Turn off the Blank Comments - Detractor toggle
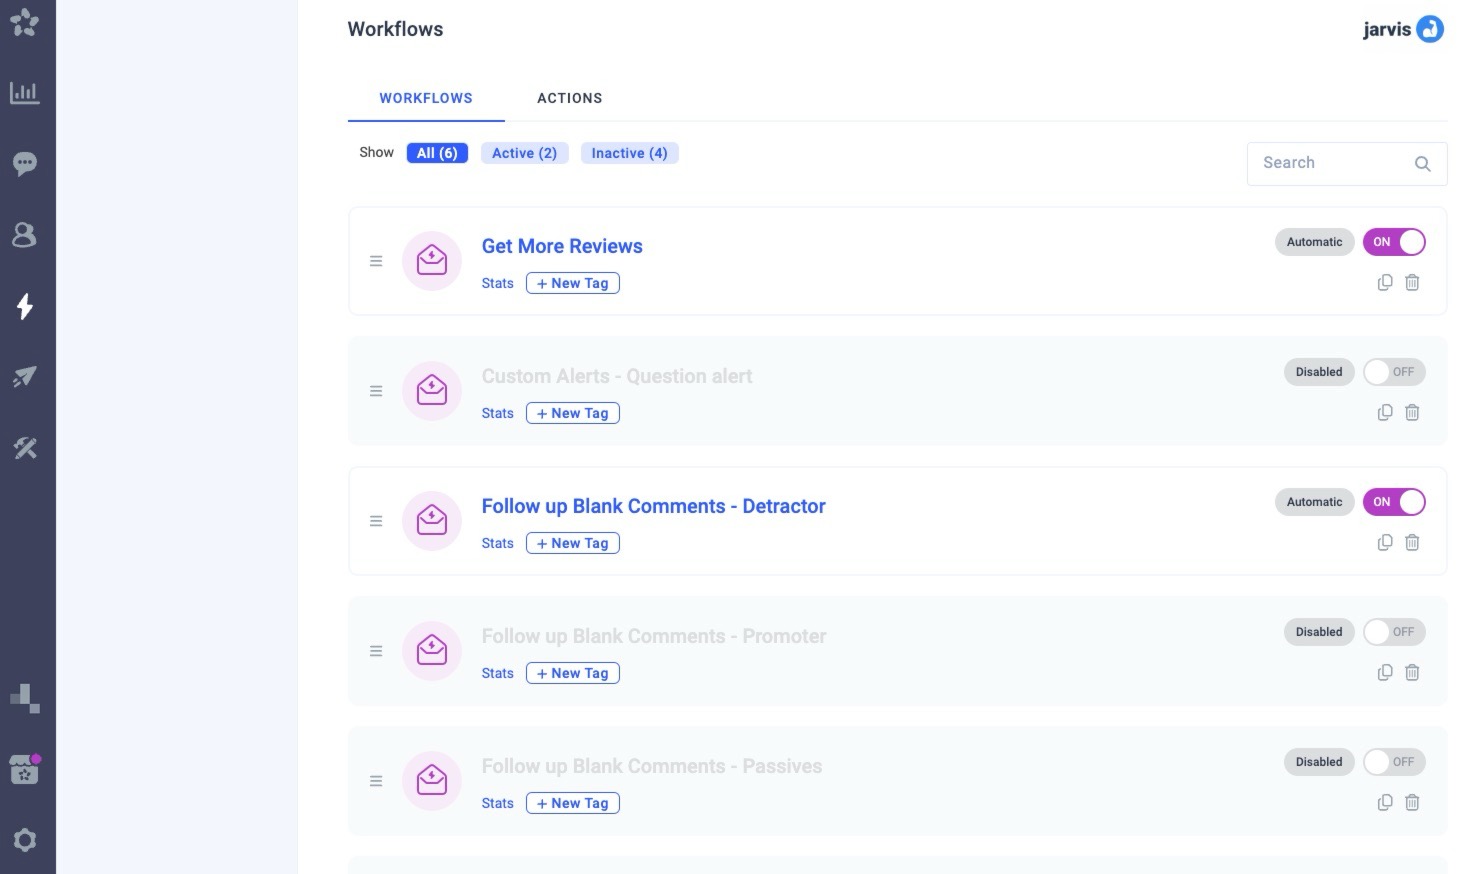Viewport: 1482px width, 874px height. (1394, 502)
